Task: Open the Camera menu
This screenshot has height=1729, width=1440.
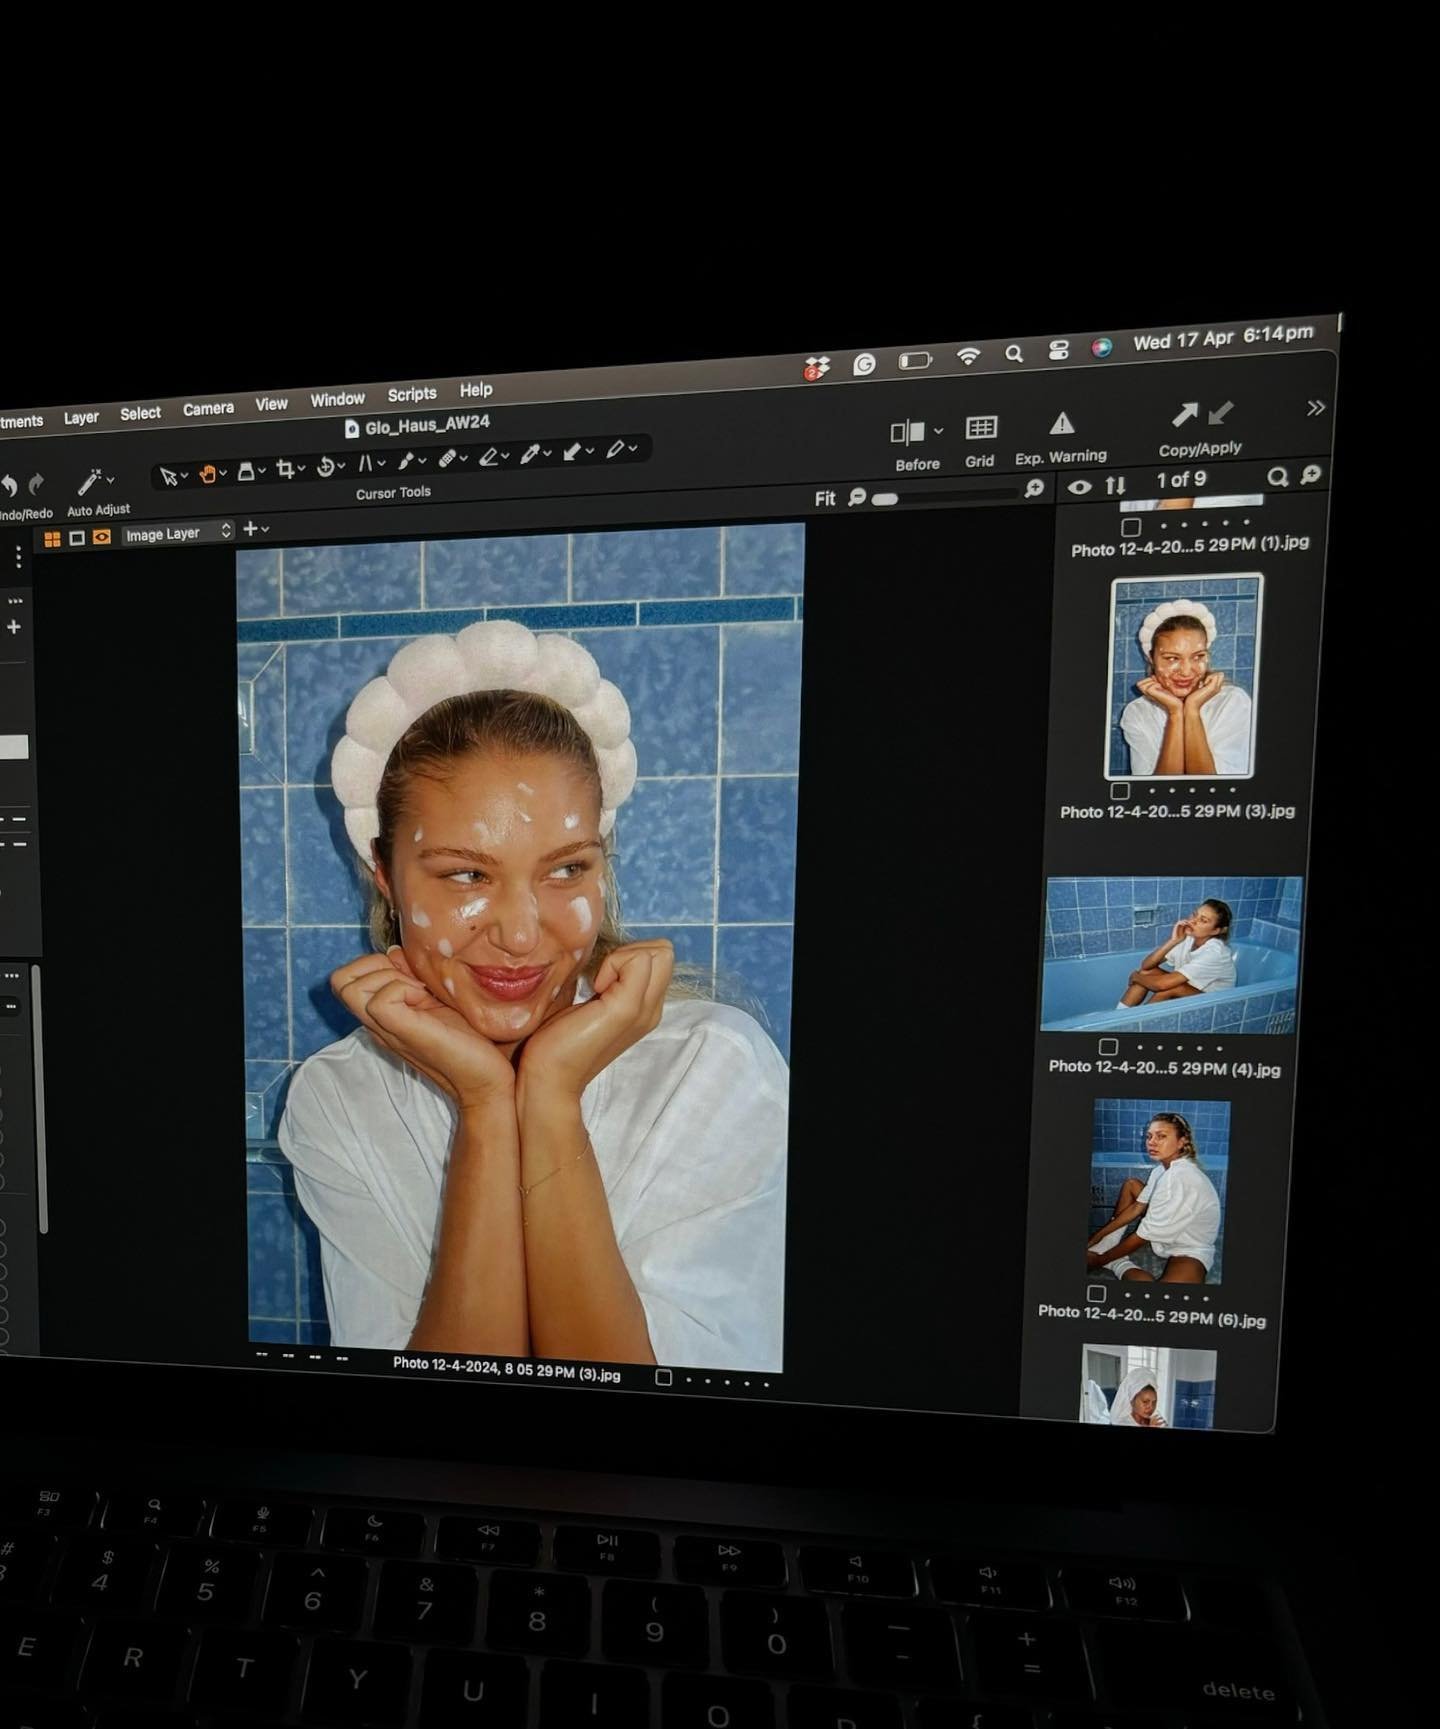Action: pos(208,408)
